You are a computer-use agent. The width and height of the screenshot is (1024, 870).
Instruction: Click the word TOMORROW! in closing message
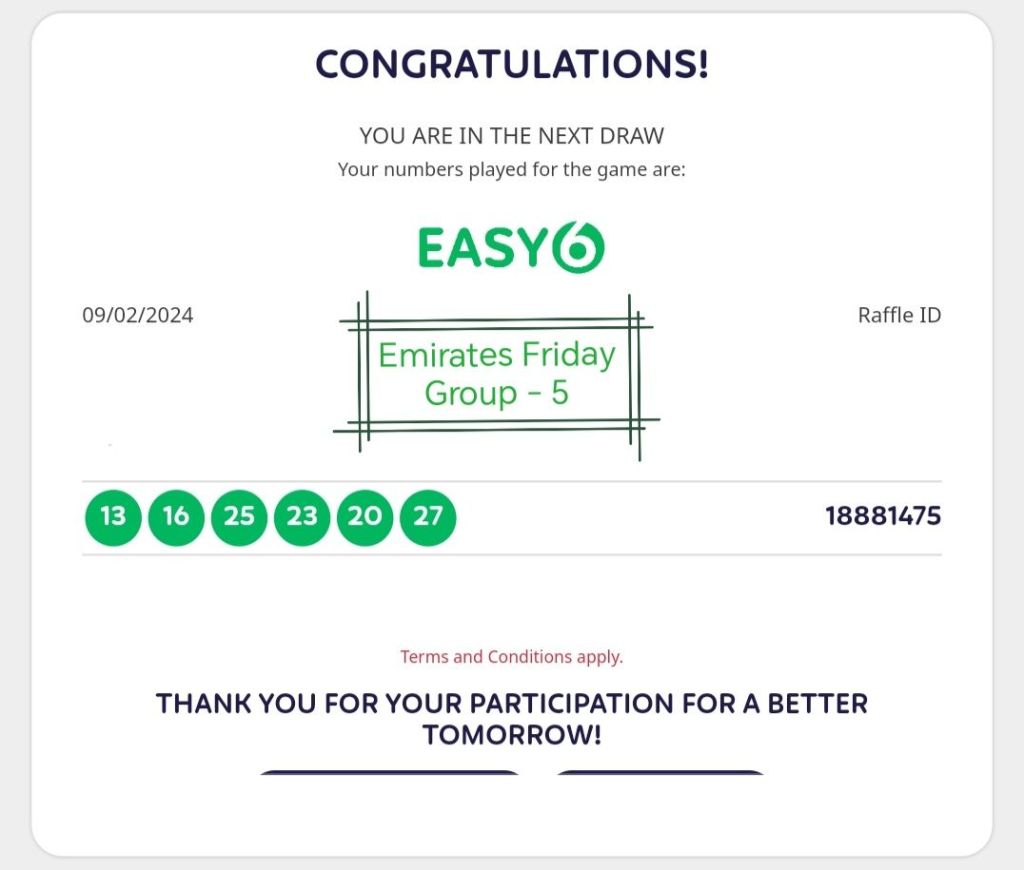pos(511,735)
